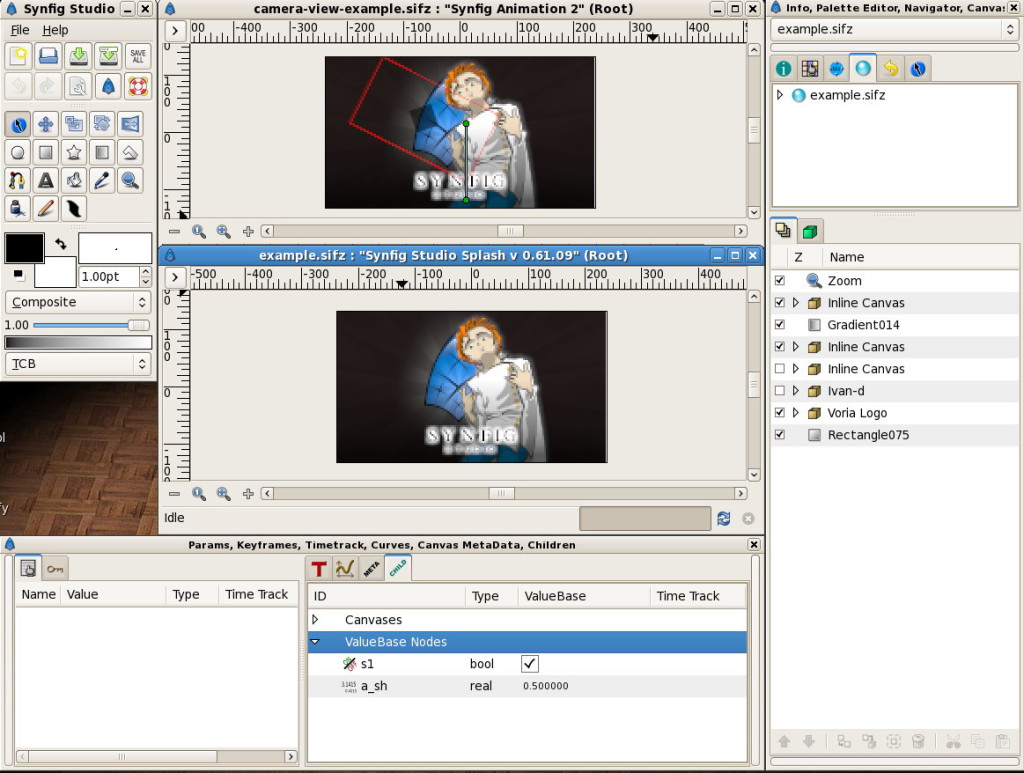The height and width of the screenshot is (773, 1024).
Task: Switch to the Canvas MetaData tab
Action: pyautogui.click(x=371, y=569)
